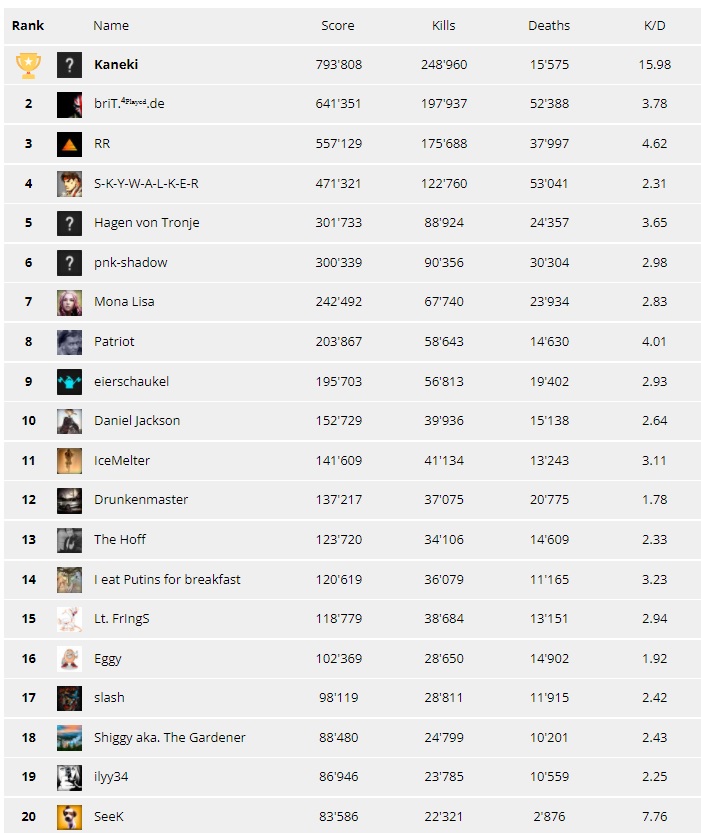Select the Drunkenmaster player name
Image resolution: width=701 pixels, height=833 pixels.
[141, 499]
